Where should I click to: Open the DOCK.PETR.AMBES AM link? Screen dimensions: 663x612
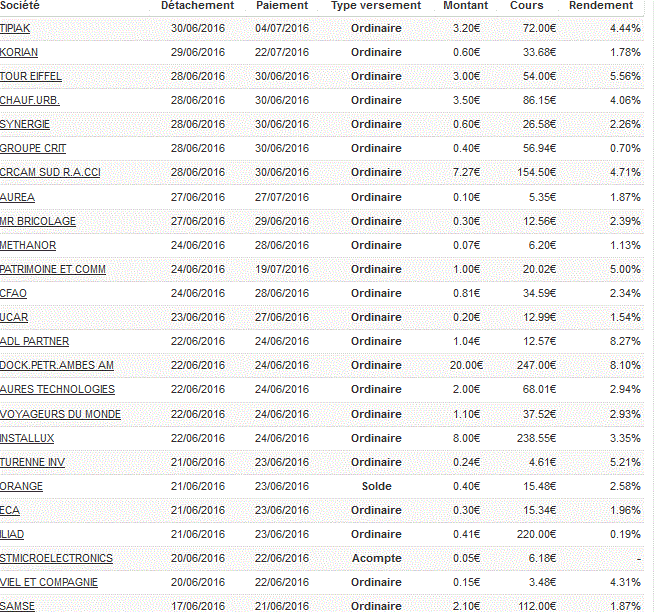point(57,366)
